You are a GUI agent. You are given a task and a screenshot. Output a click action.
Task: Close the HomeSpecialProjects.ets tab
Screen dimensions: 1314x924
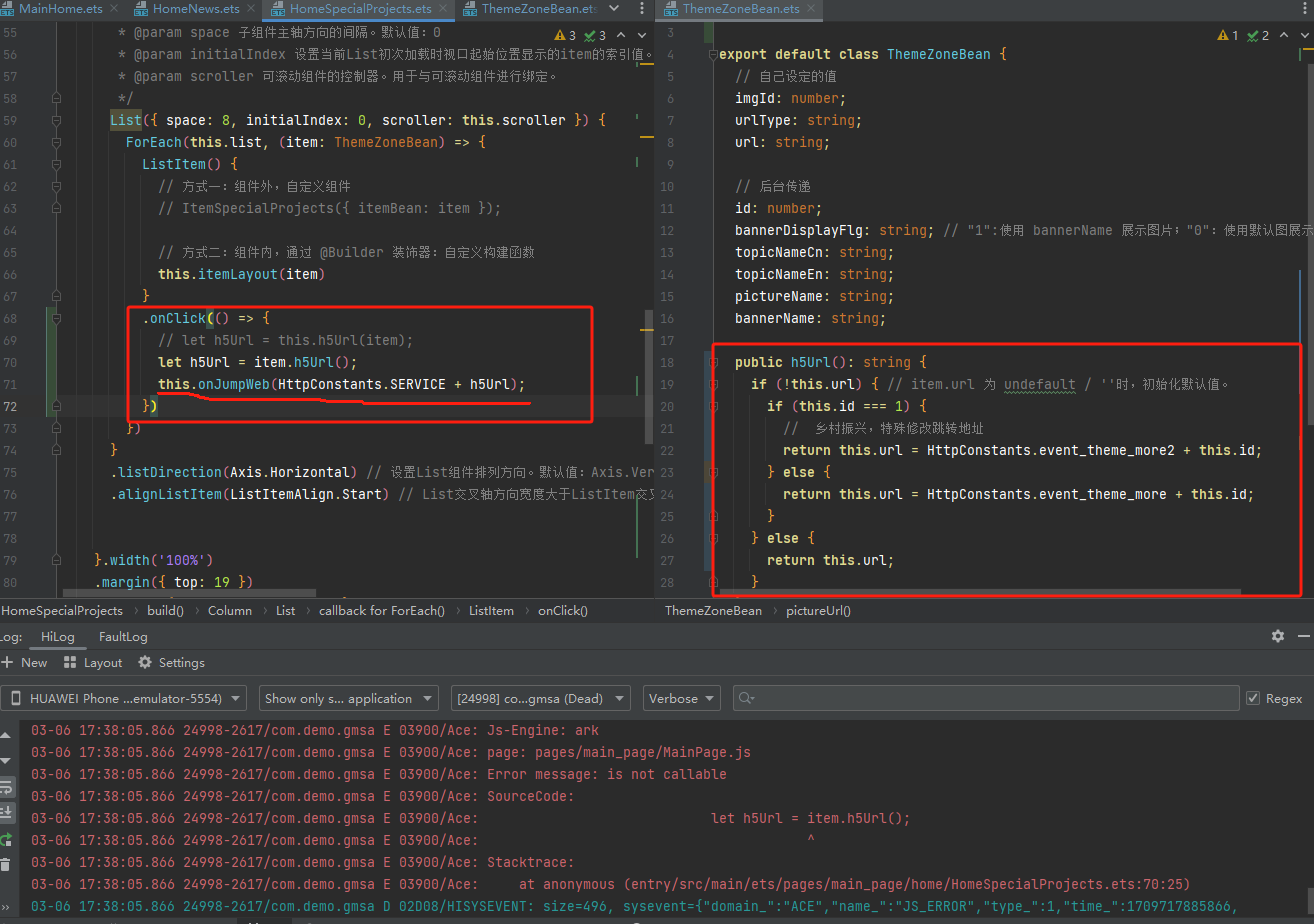[444, 9]
